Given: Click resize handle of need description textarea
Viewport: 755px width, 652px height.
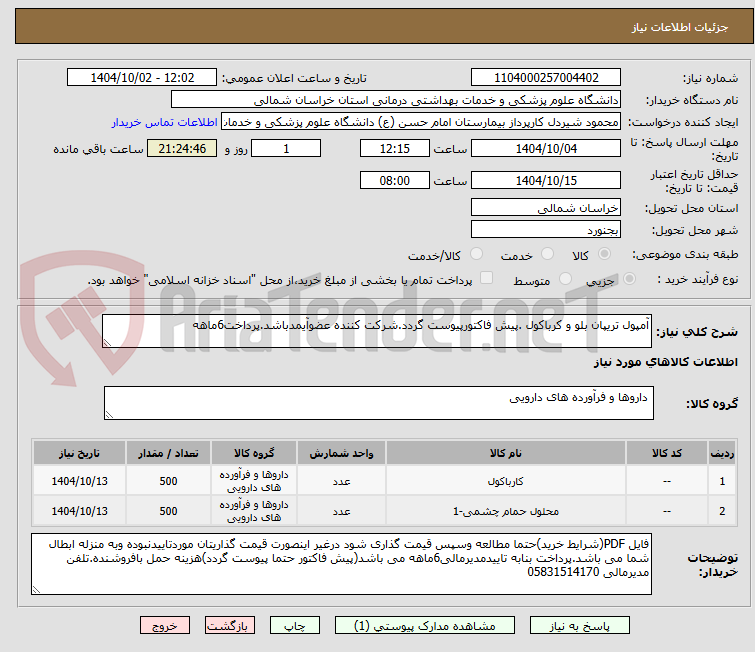Looking at the screenshot, I should [107, 342].
